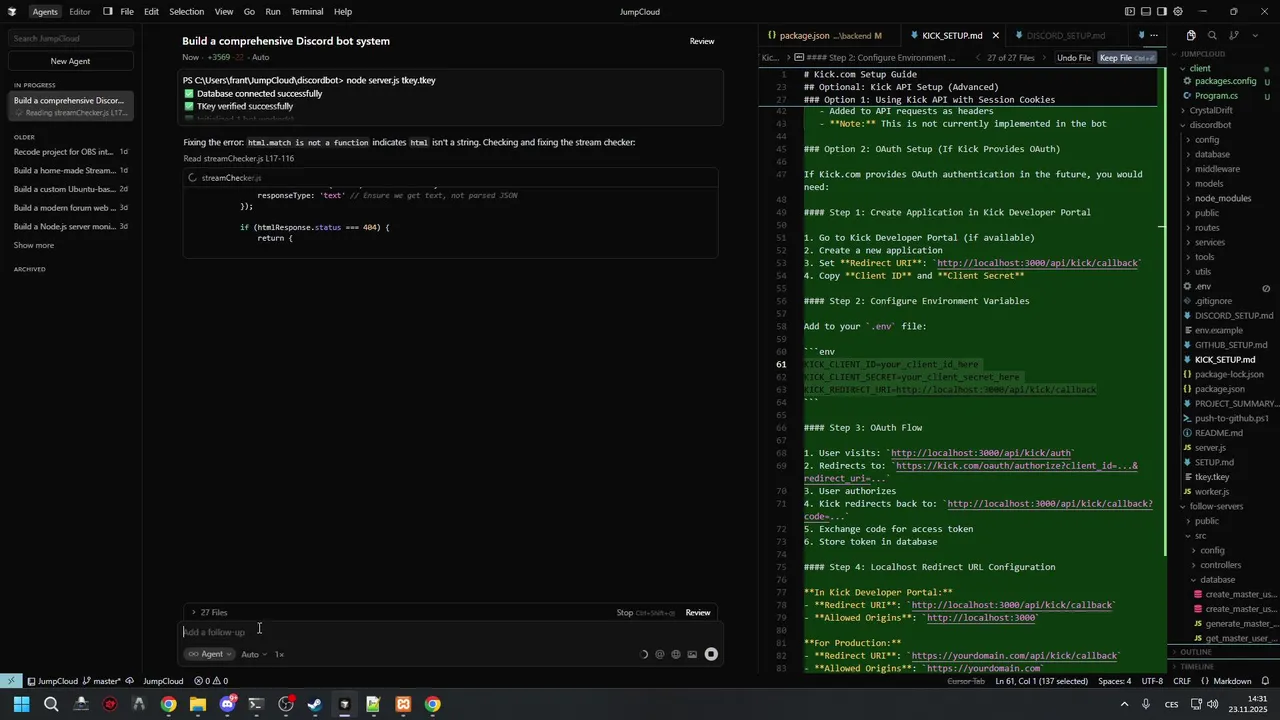
Task: Click the Spaces: 4 indentation setting
Action: point(1114,681)
